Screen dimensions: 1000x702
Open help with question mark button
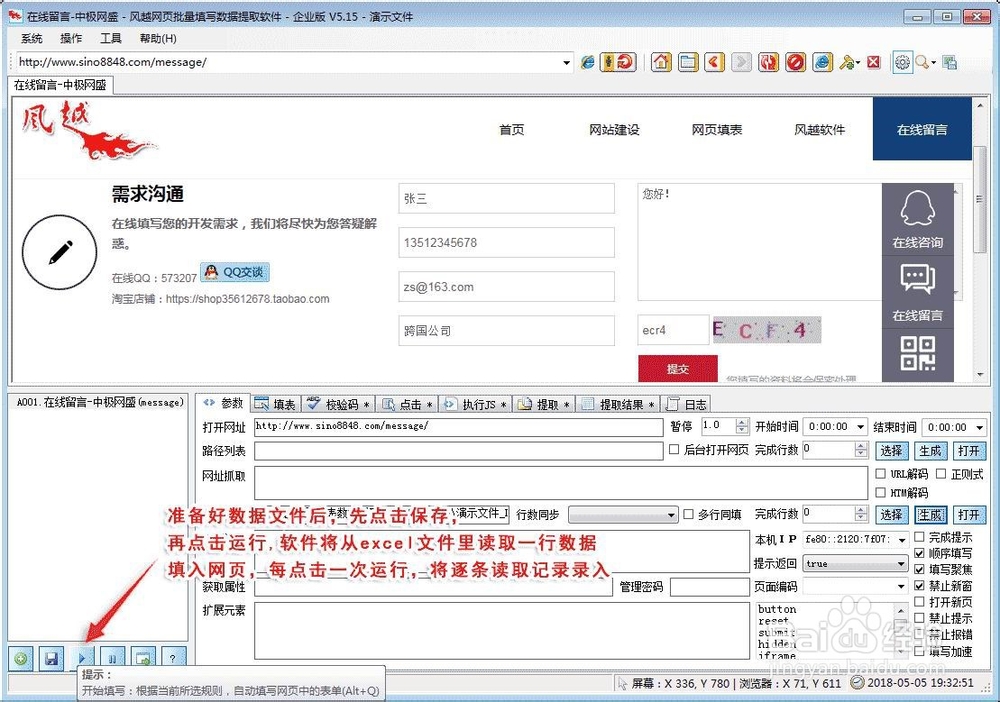tap(173, 658)
